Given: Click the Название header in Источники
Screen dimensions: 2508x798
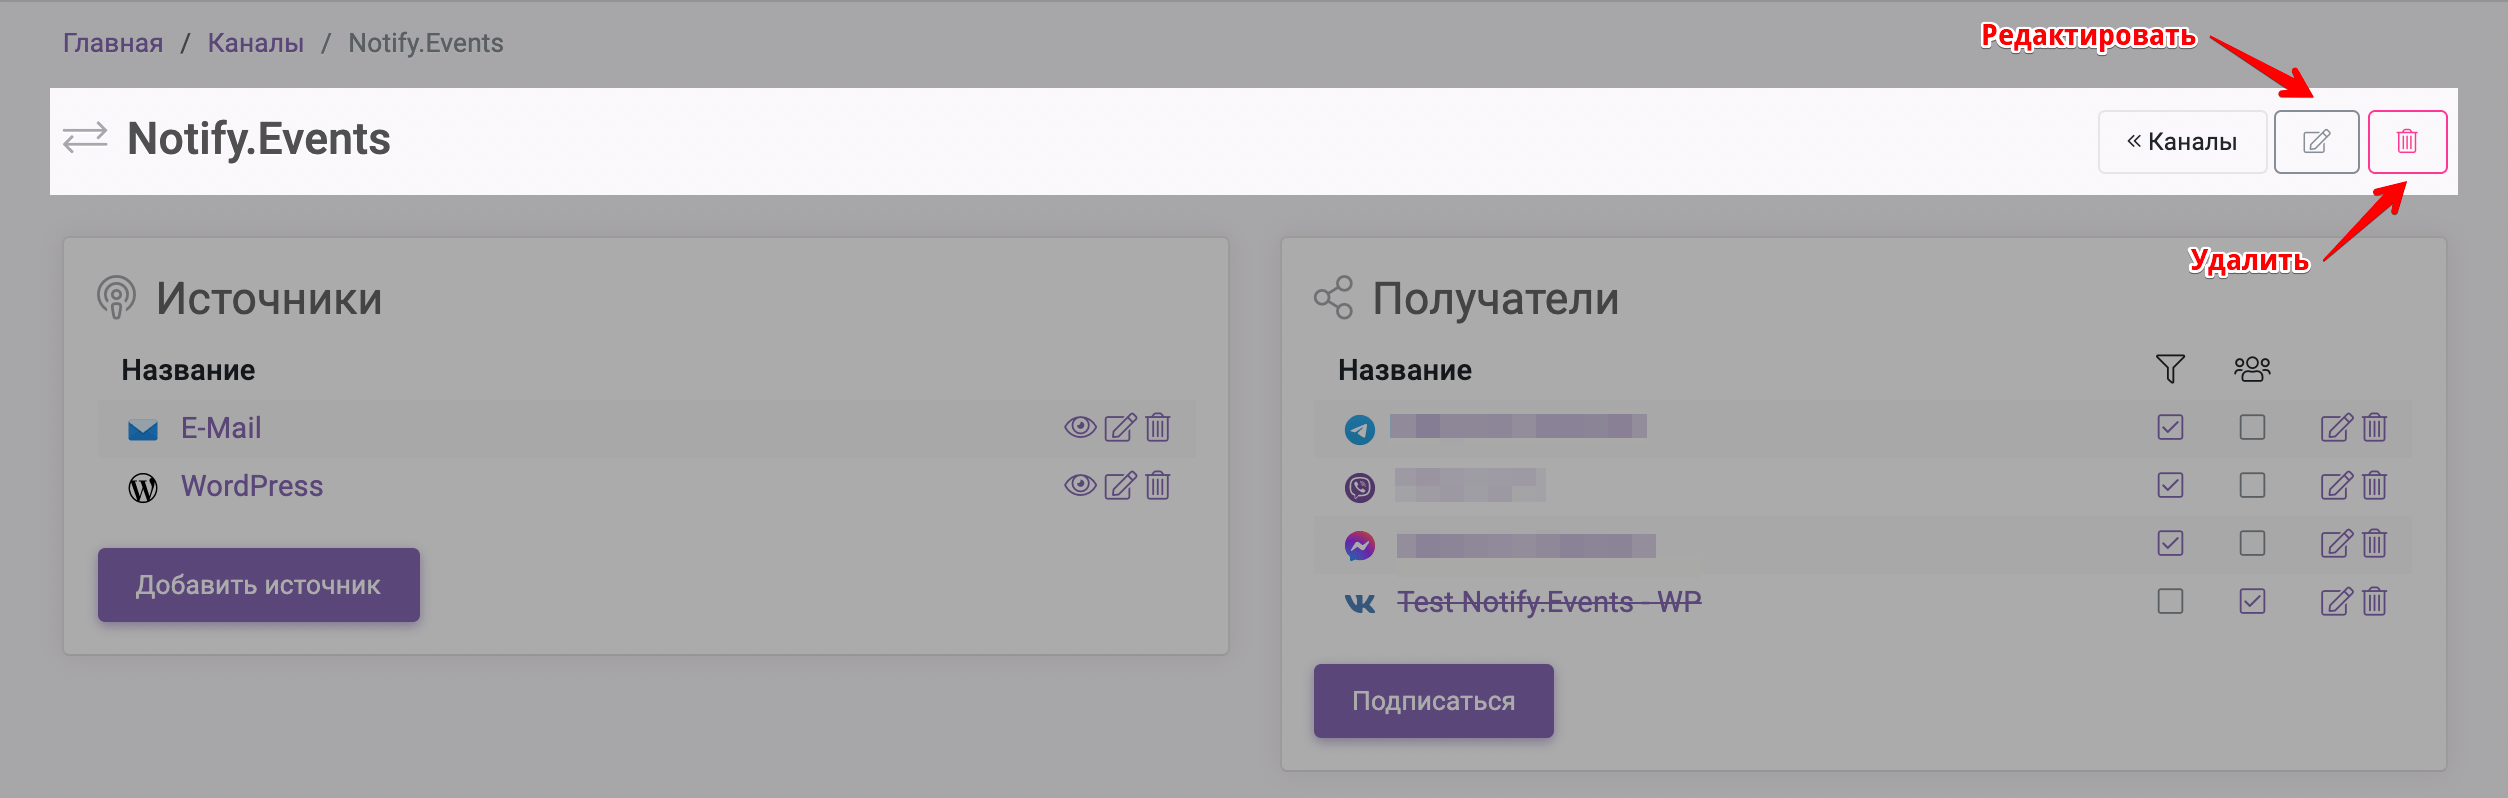Looking at the screenshot, I should [x=188, y=370].
